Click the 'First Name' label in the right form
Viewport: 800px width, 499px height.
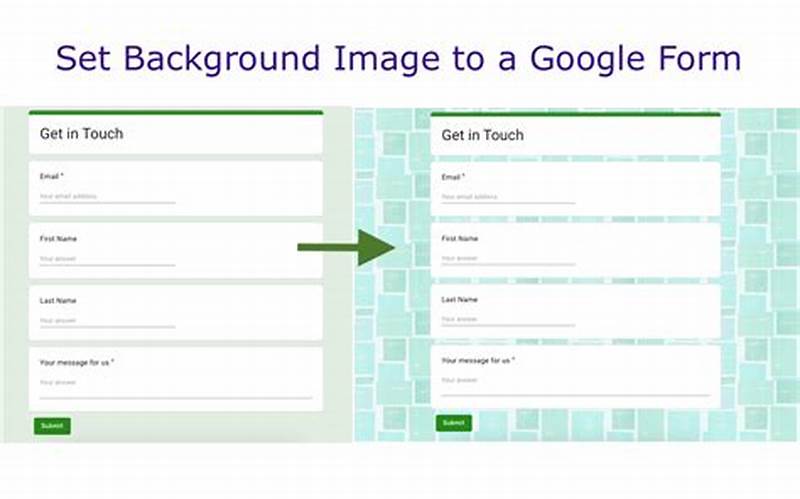(460, 239)
